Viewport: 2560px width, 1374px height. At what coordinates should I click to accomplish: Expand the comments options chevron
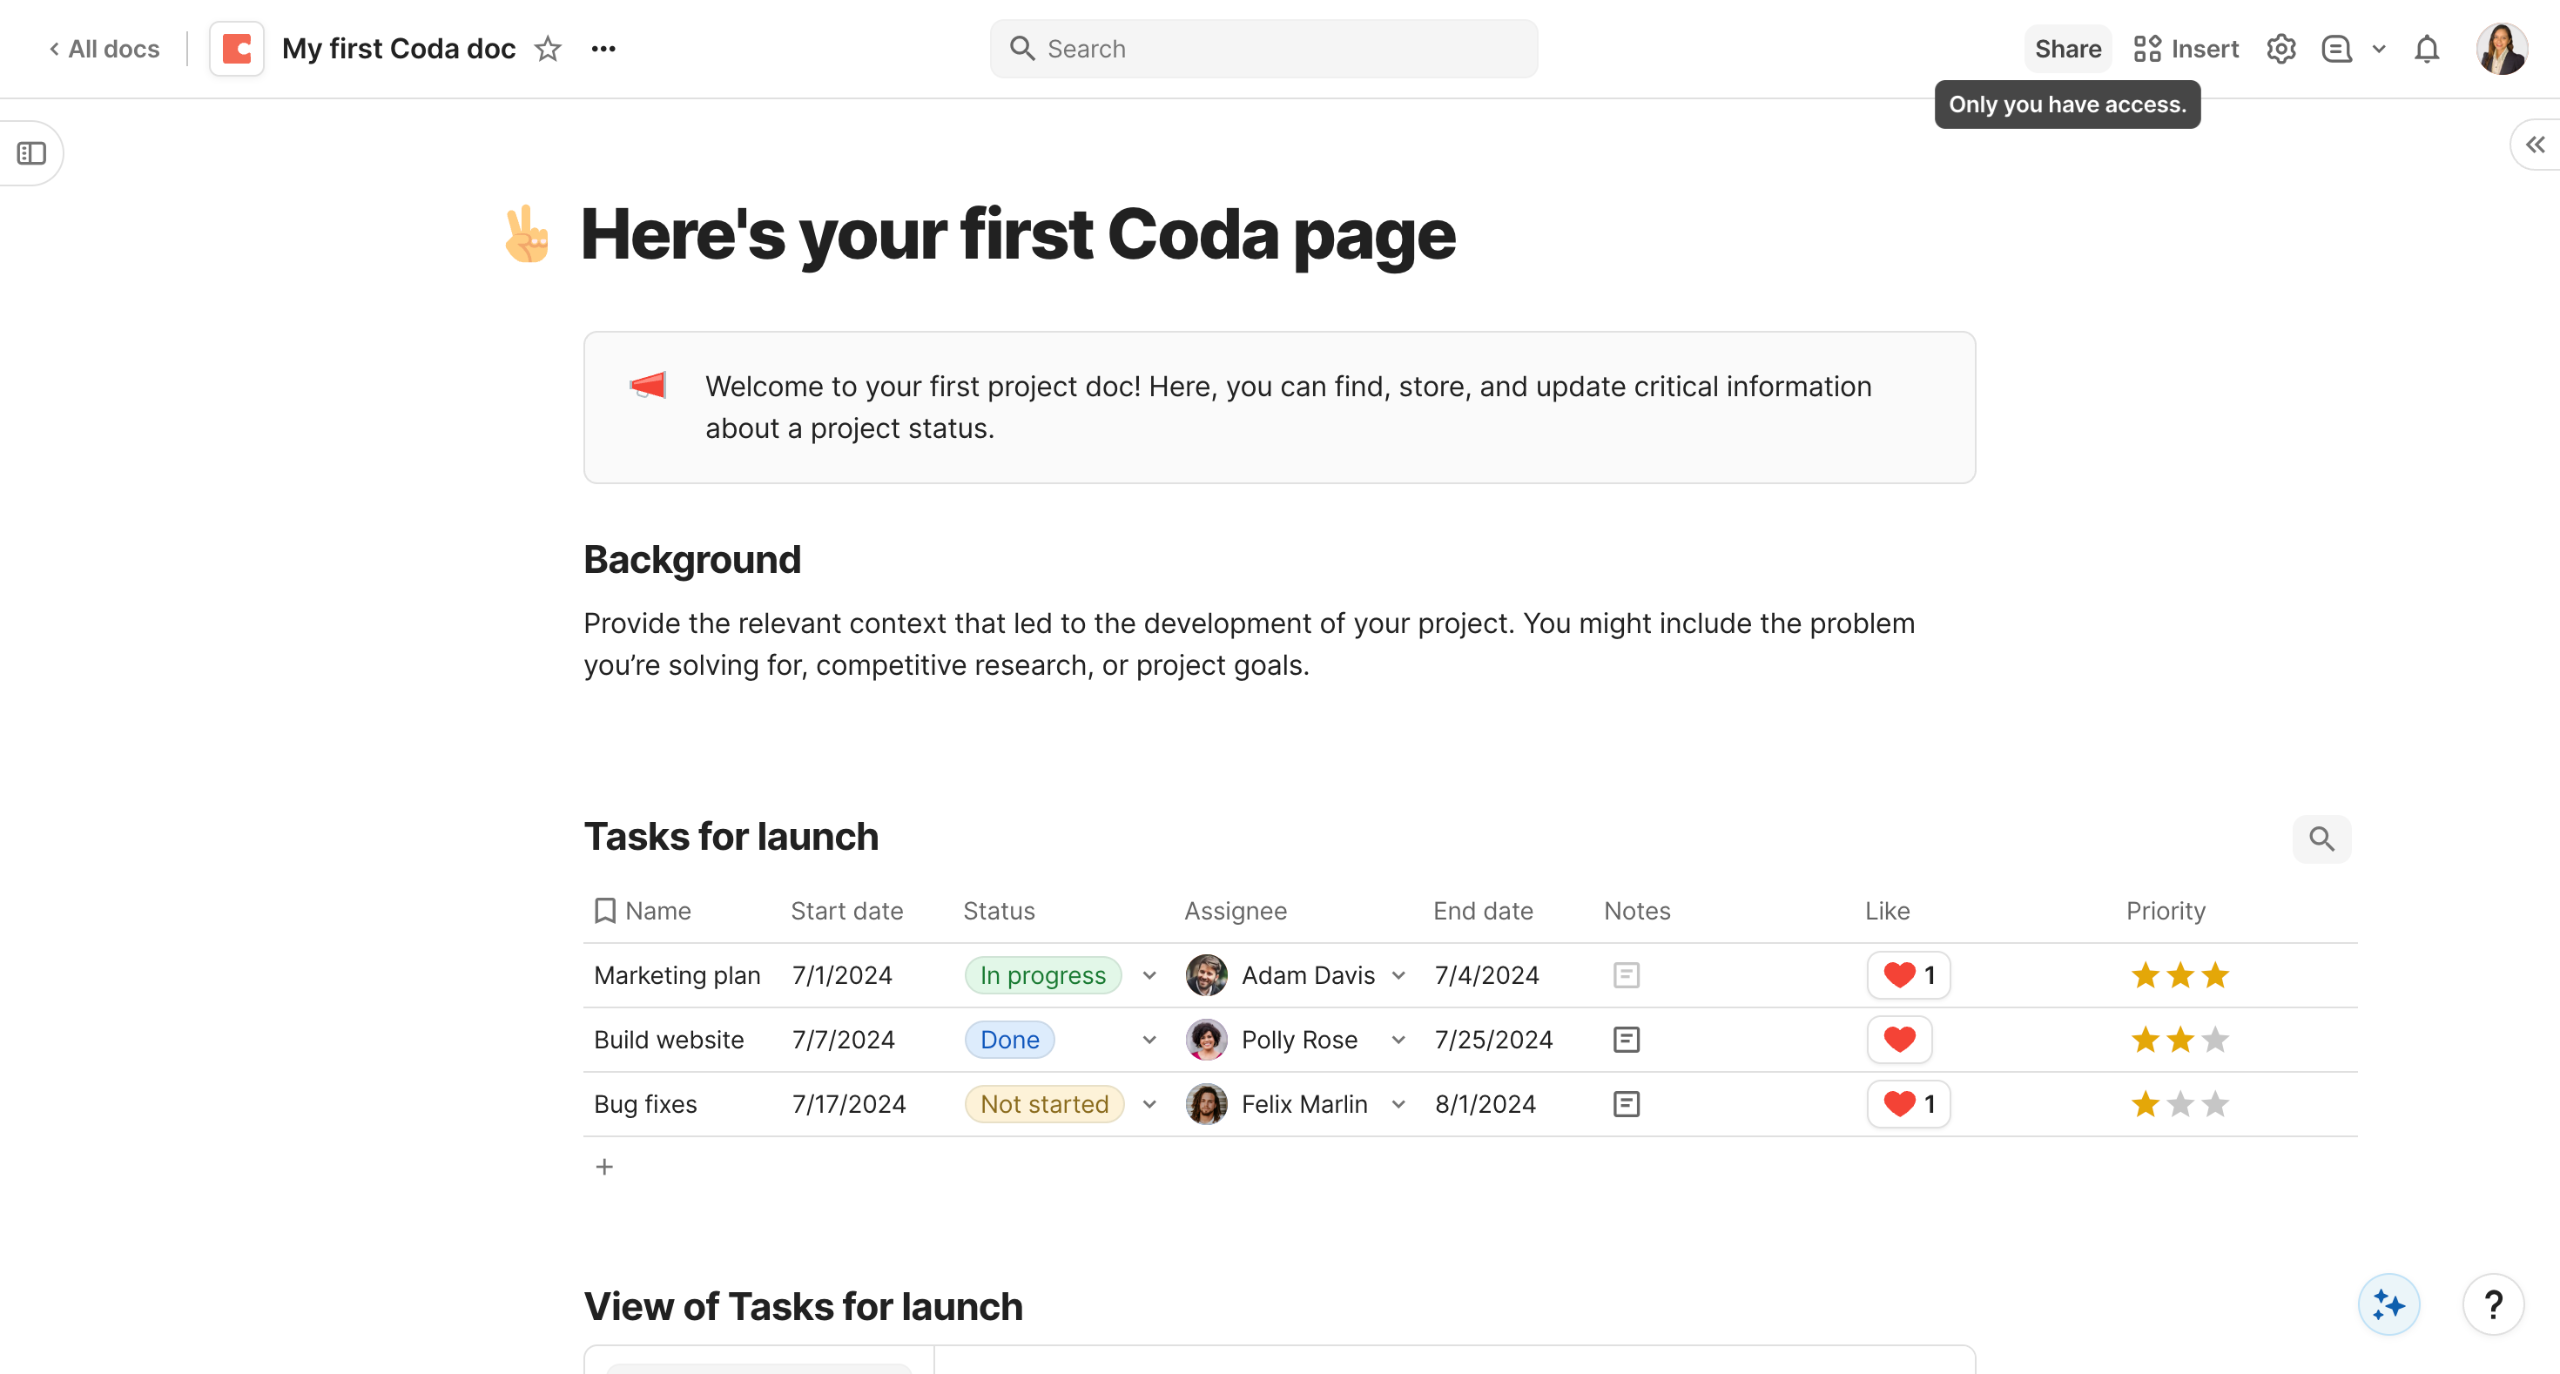pyautogui.click(x=2379, y=49)
